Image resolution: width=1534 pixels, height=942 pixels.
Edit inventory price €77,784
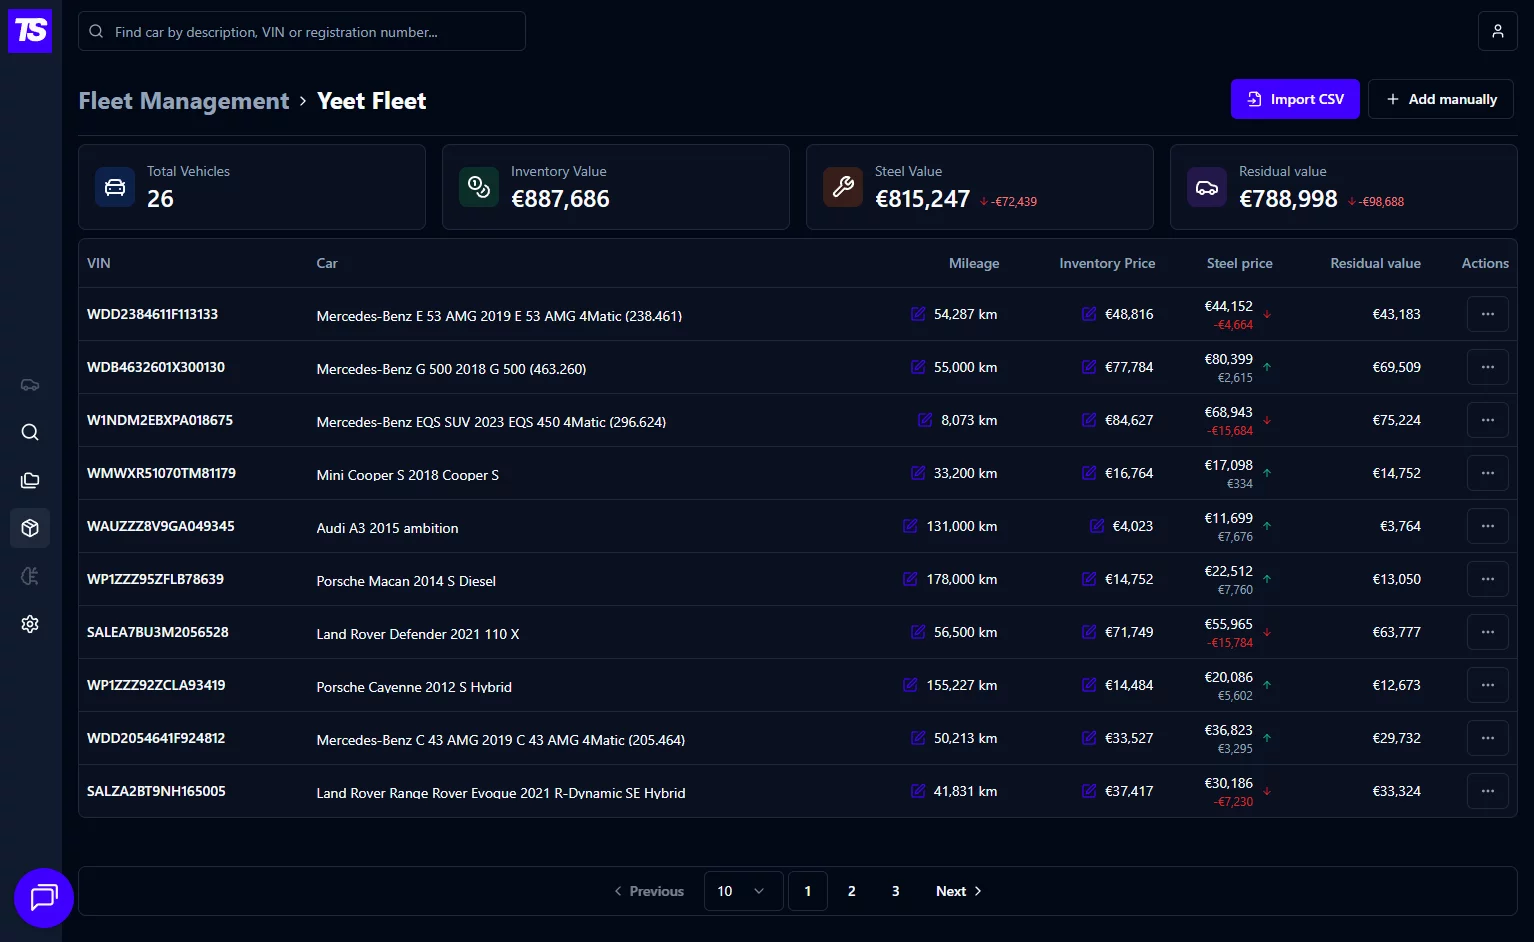point(1089,367)
